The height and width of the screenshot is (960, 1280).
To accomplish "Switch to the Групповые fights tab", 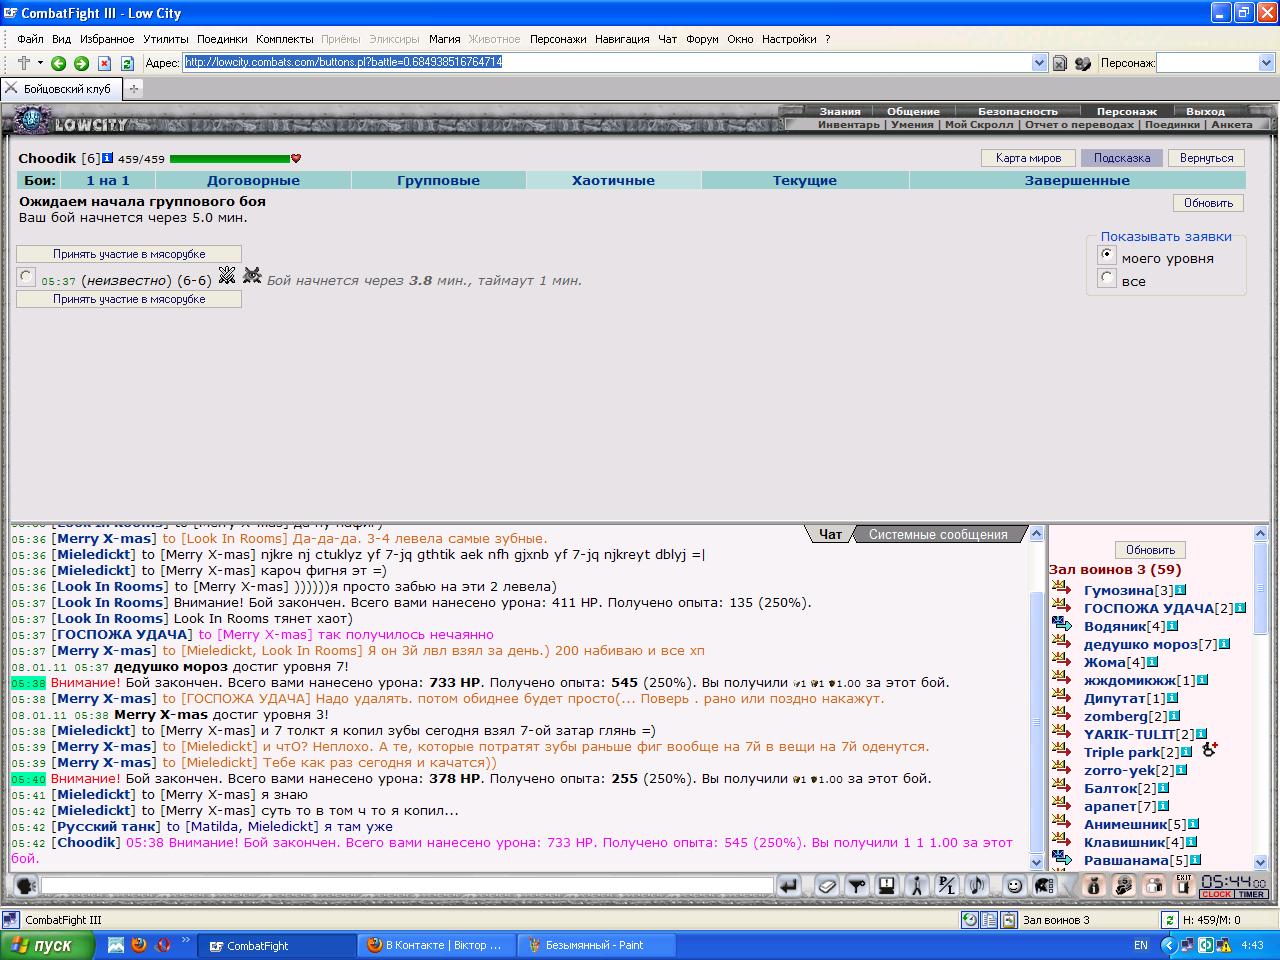I will click(438, 181).
